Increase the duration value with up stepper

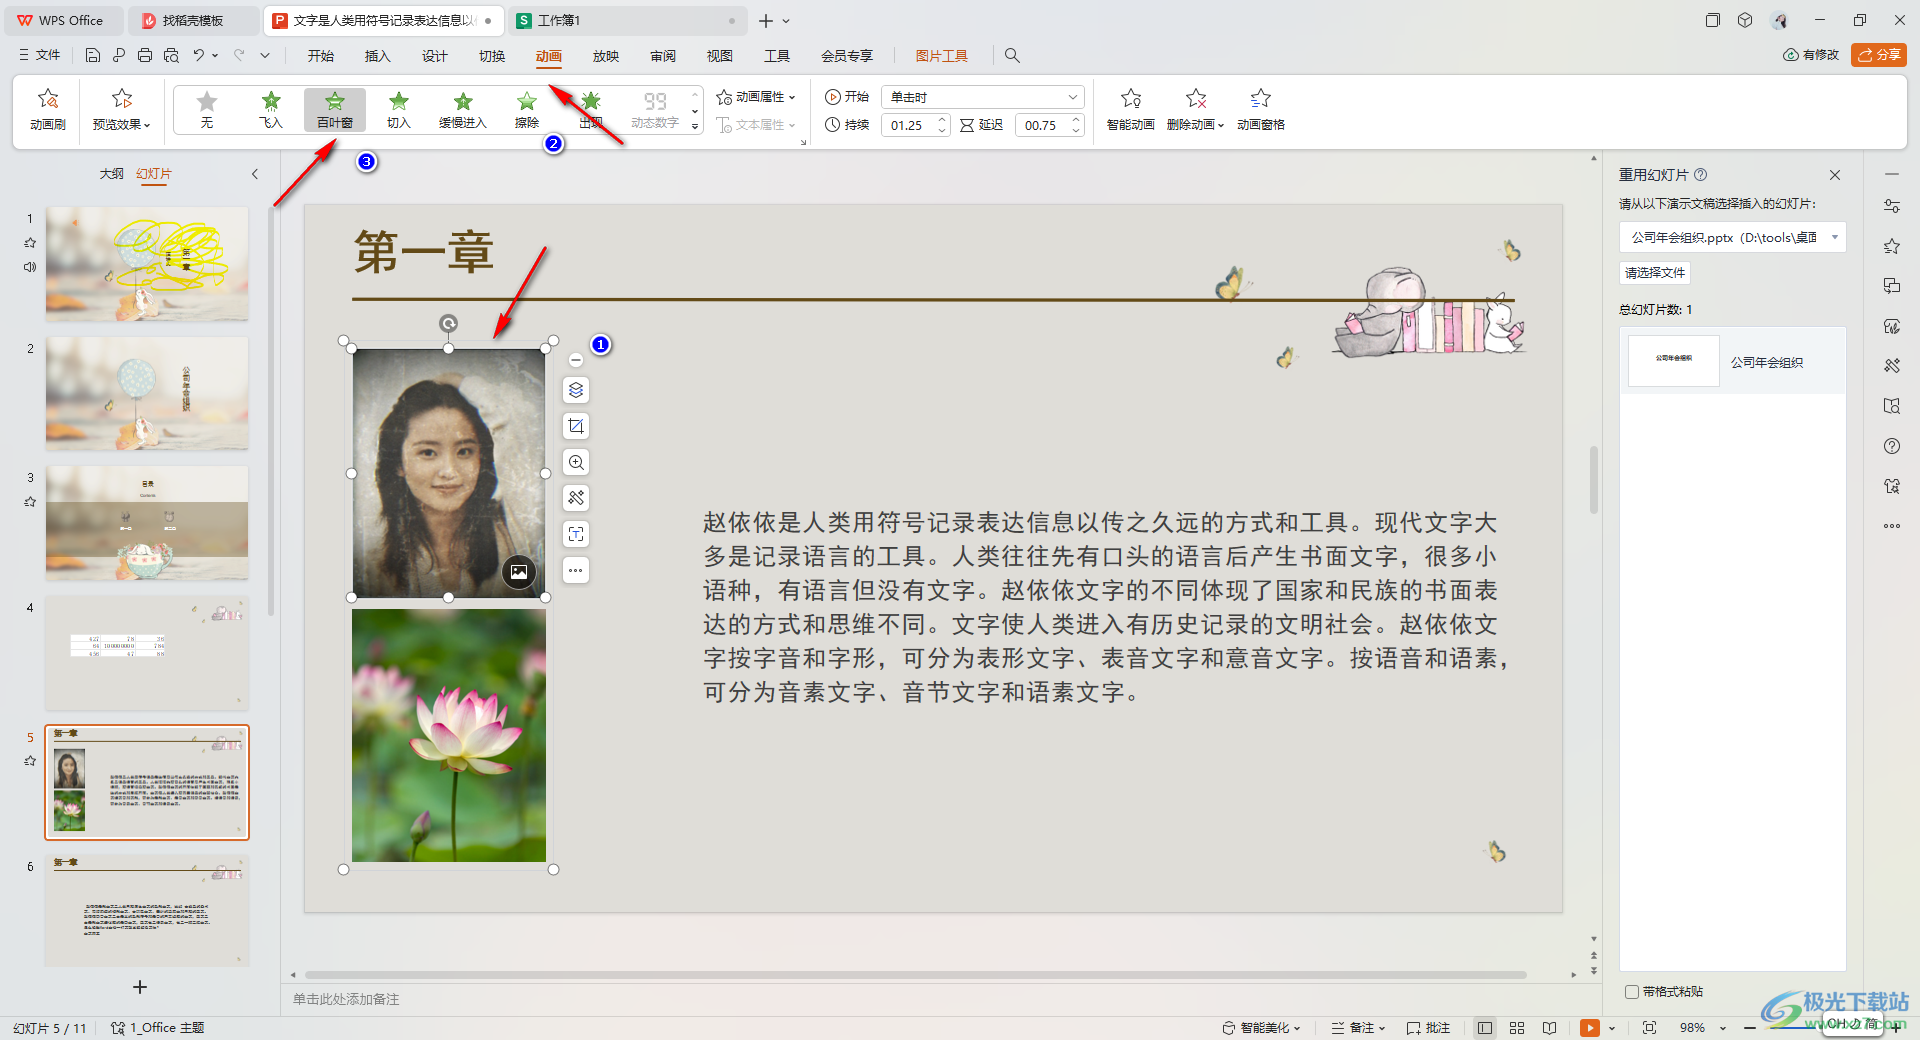(x=942, y=119)
